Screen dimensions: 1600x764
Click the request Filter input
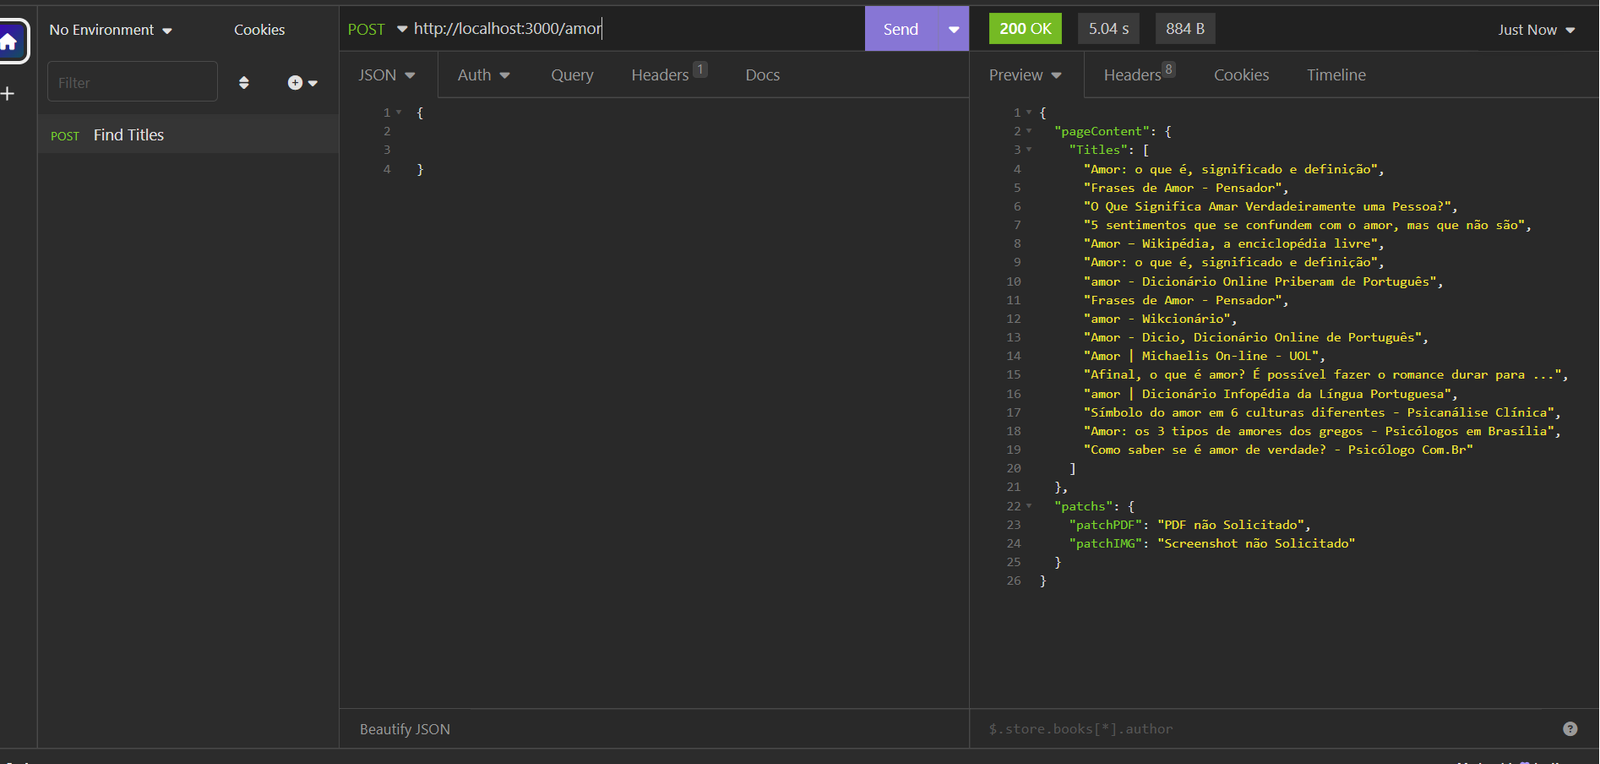click(132, 82)
